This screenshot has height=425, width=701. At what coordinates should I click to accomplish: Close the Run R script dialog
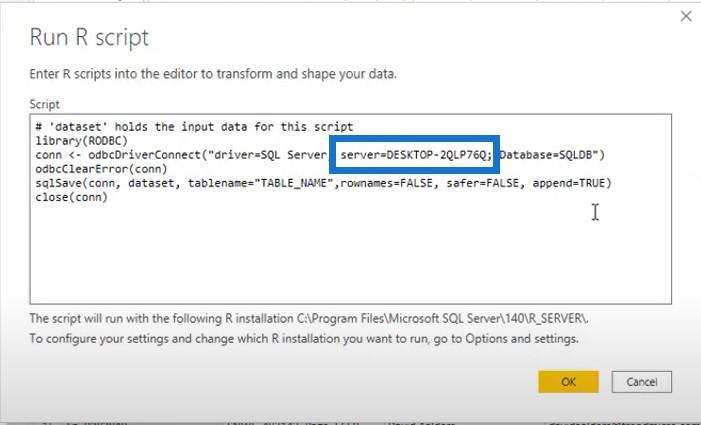[685, 16]
